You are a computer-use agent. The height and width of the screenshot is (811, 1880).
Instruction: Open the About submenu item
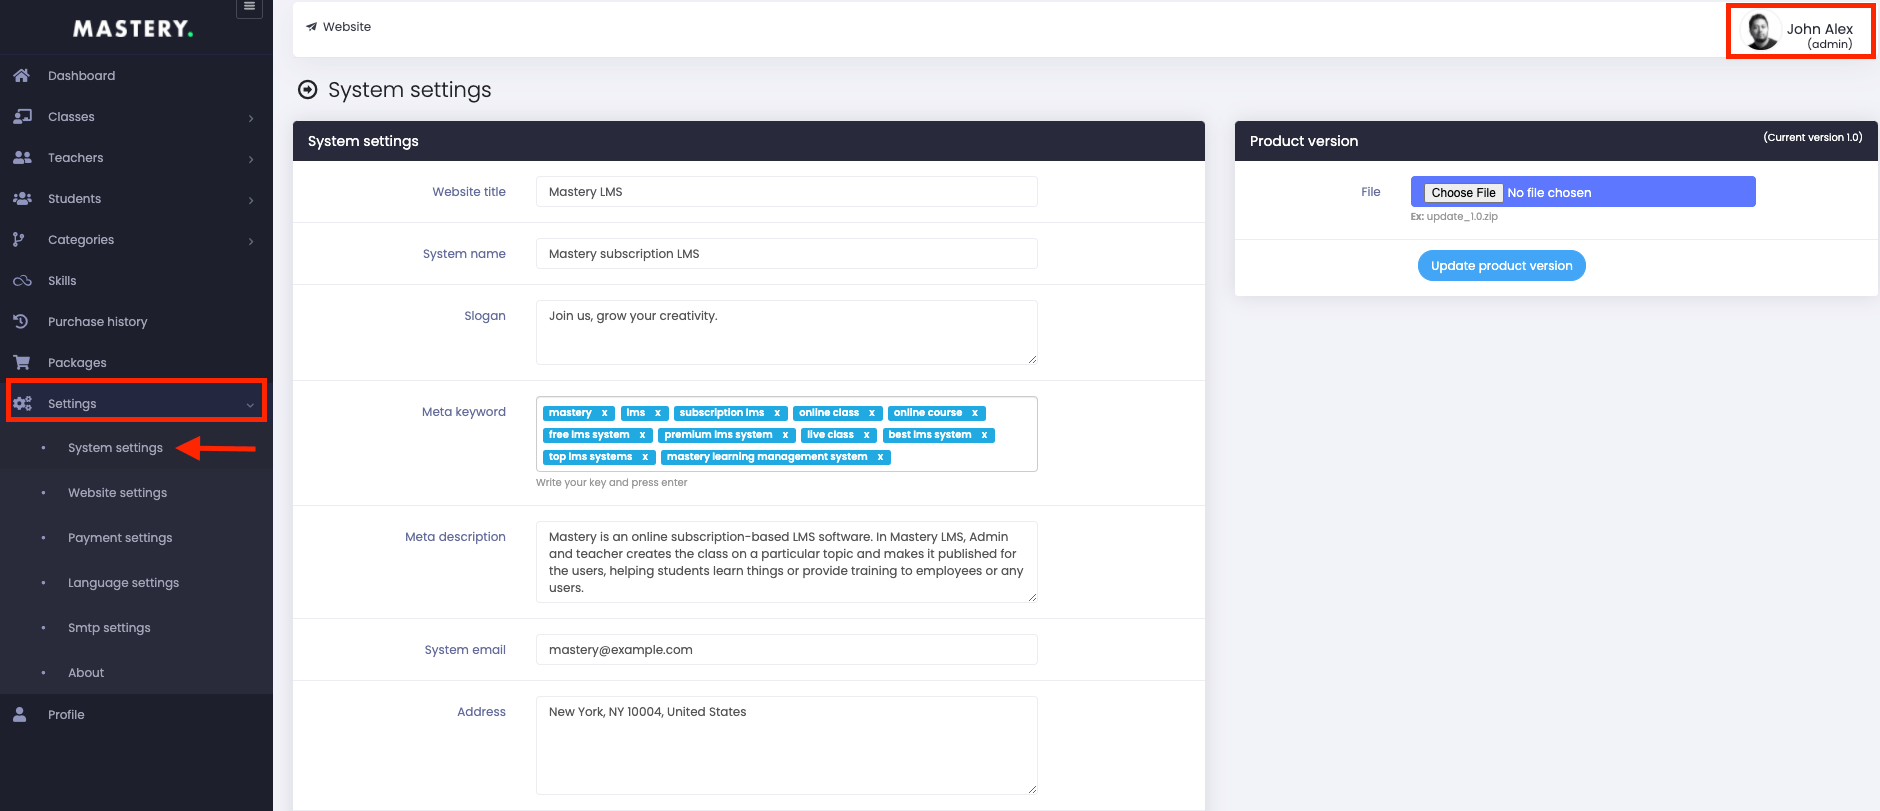pos(86,672)
